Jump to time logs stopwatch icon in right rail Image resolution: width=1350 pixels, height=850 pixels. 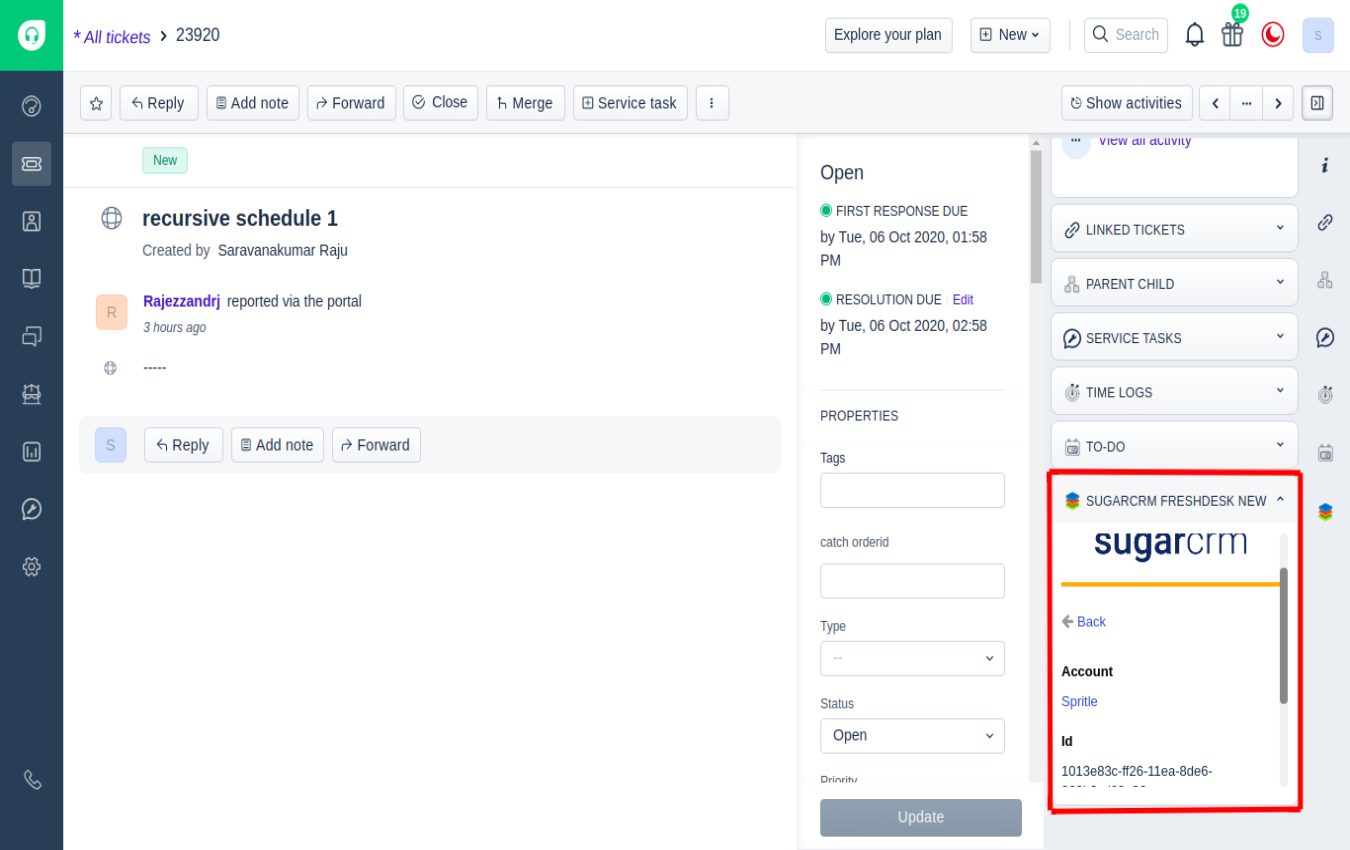[x=1325, y=395]
